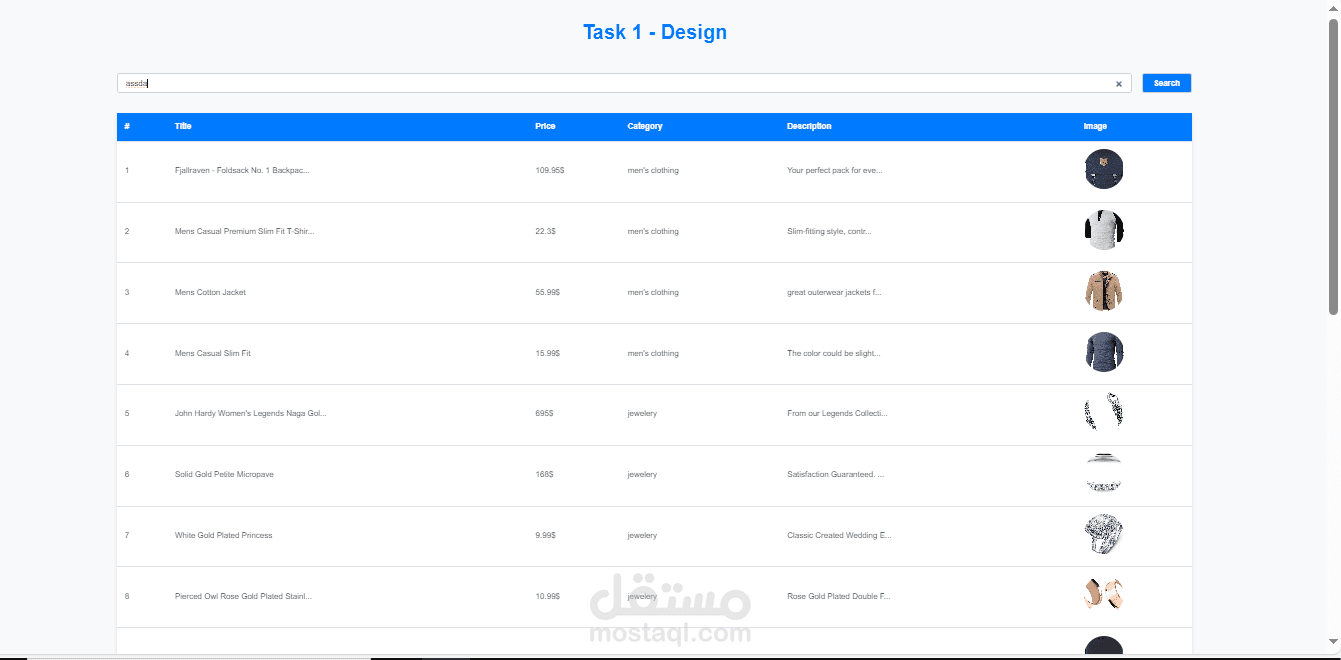Select the 'Mens Casual Premium Slim Fit T-Shir...' title
The height and width of the screenshot is (660, 1341).
pos(244,231)
